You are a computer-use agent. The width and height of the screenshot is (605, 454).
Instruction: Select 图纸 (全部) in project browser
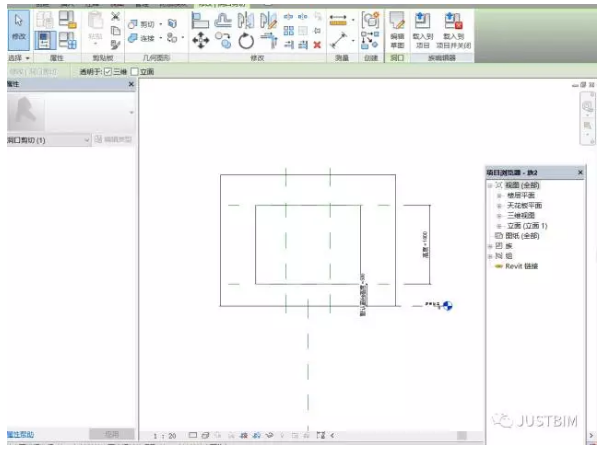coord(522,236)
